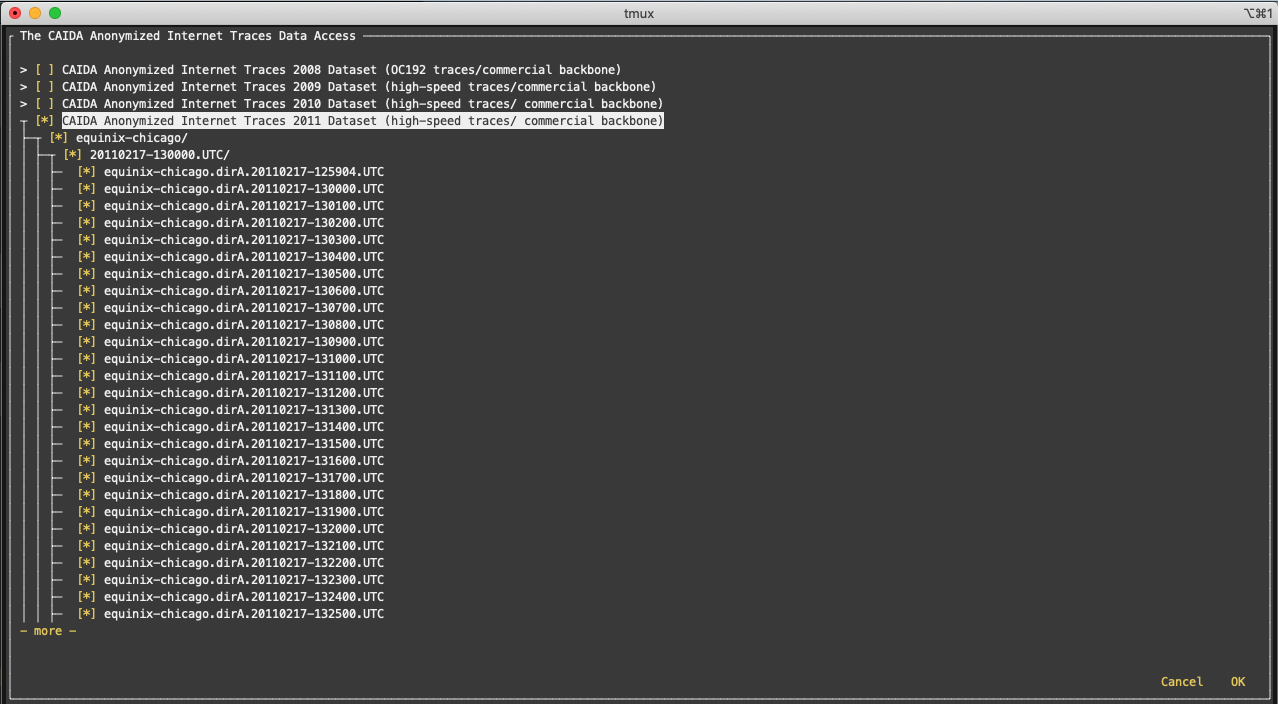Click file name equinix-chicago.dirA.20110217-132200.UTC

[244, 563]
